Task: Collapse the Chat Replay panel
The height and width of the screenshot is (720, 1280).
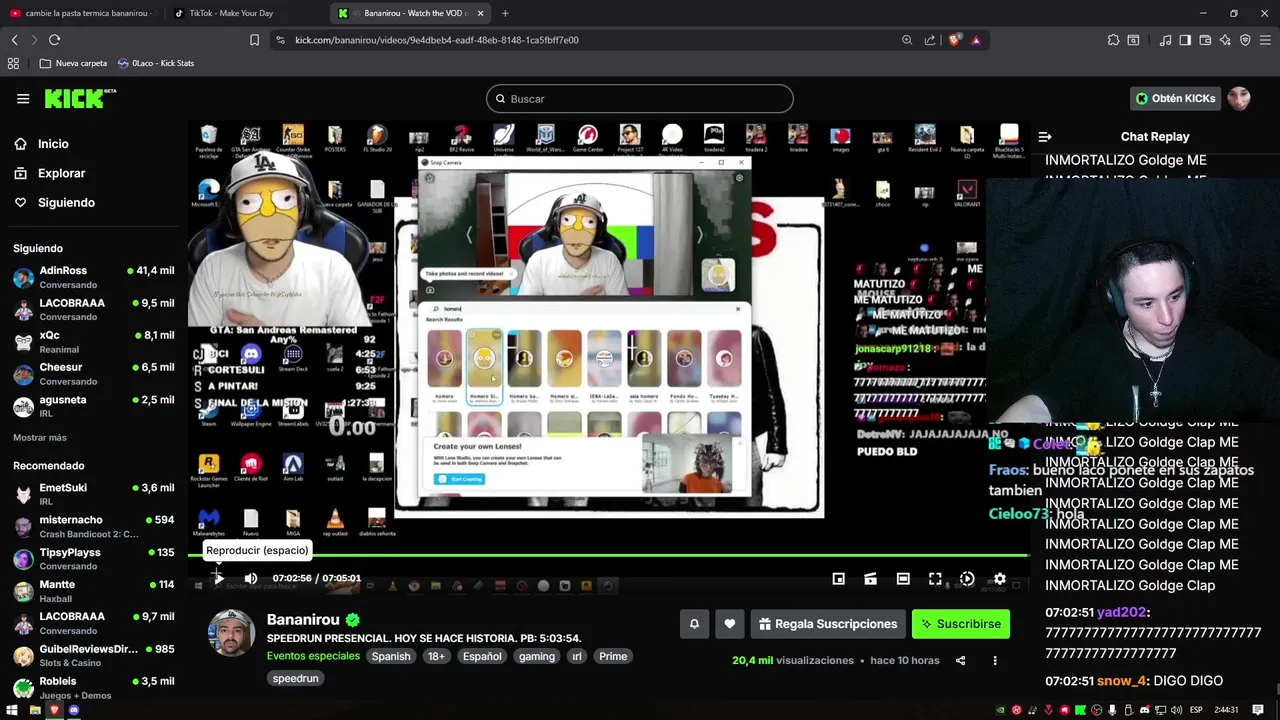Action: (1045, 137)
